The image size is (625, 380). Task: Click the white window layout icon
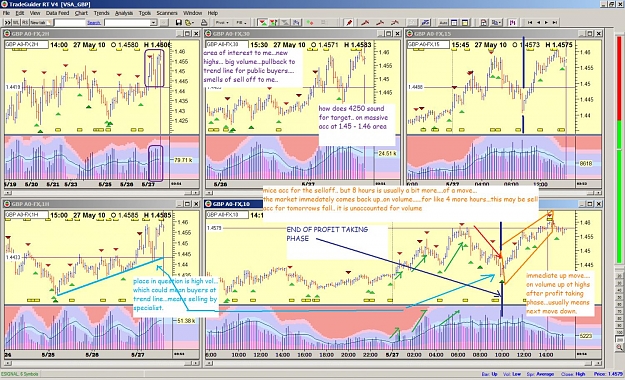pos(454,23)
